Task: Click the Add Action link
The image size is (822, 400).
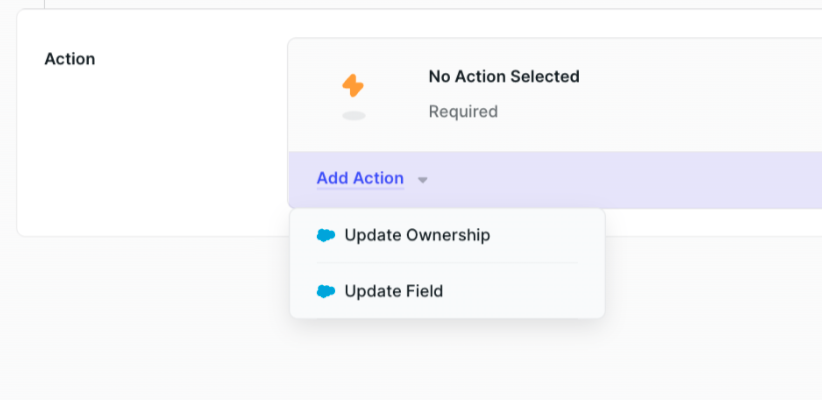Action: tap(360, 179)
